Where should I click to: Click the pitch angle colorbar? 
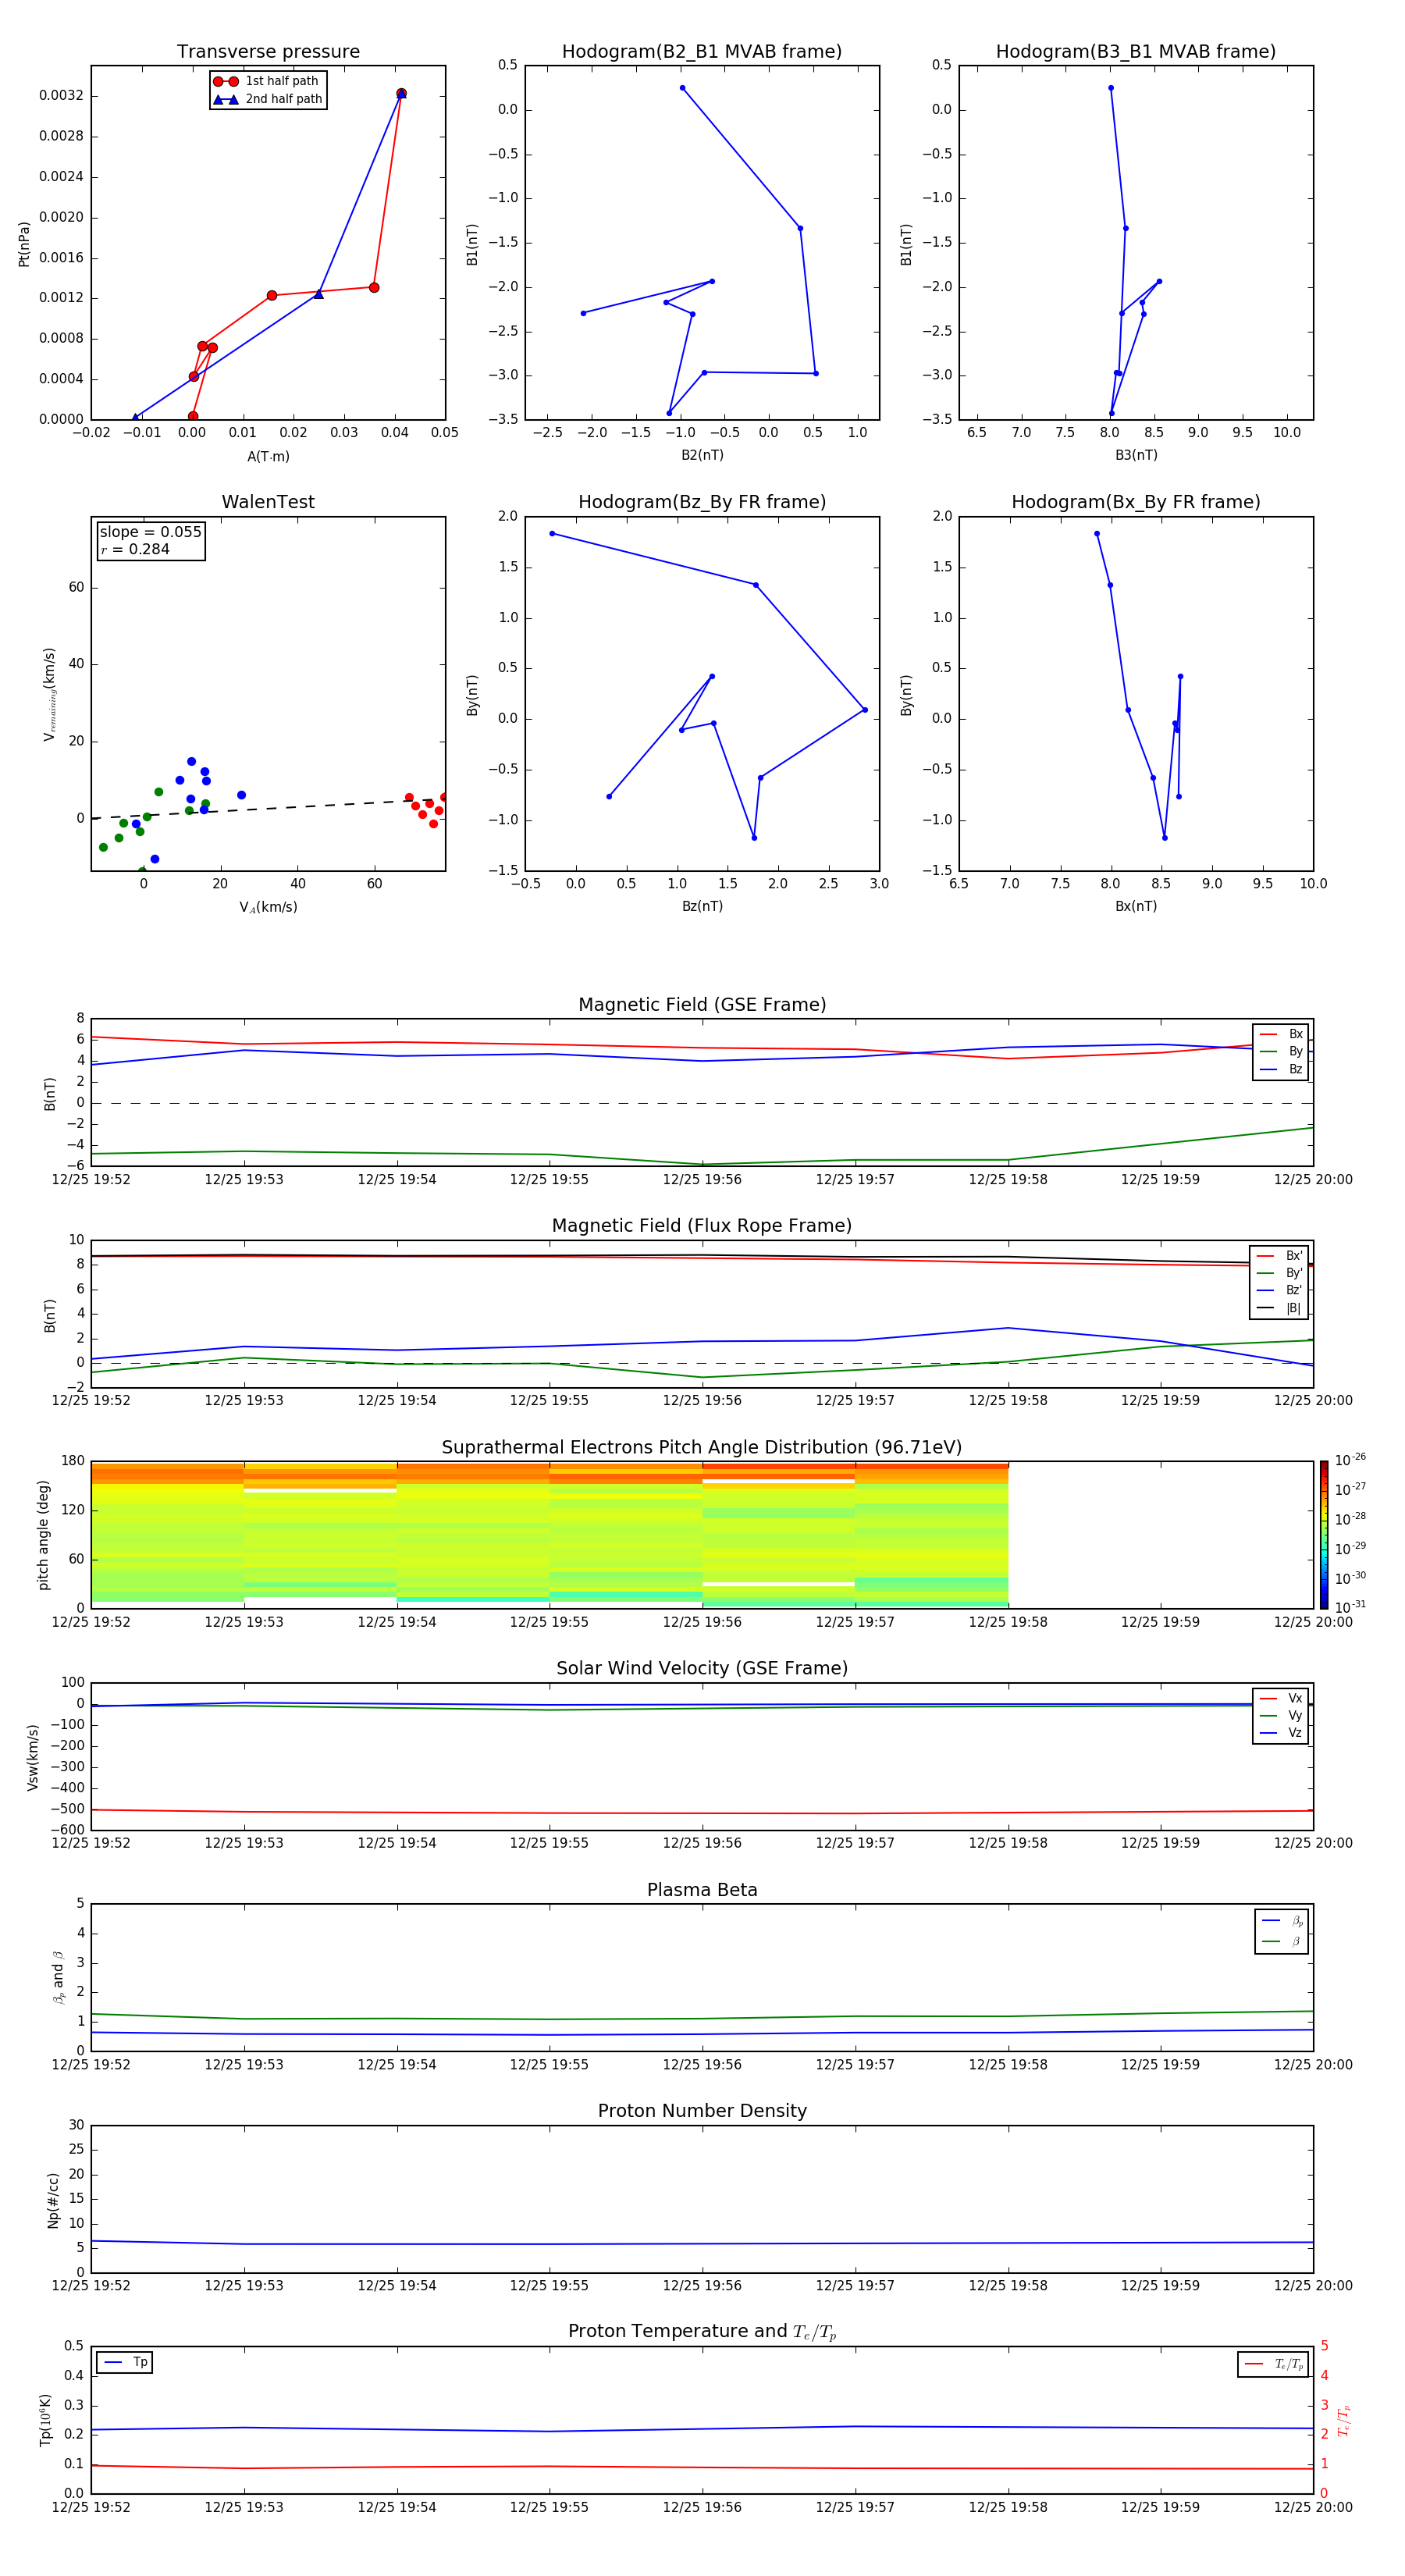coord(1324,1535)
